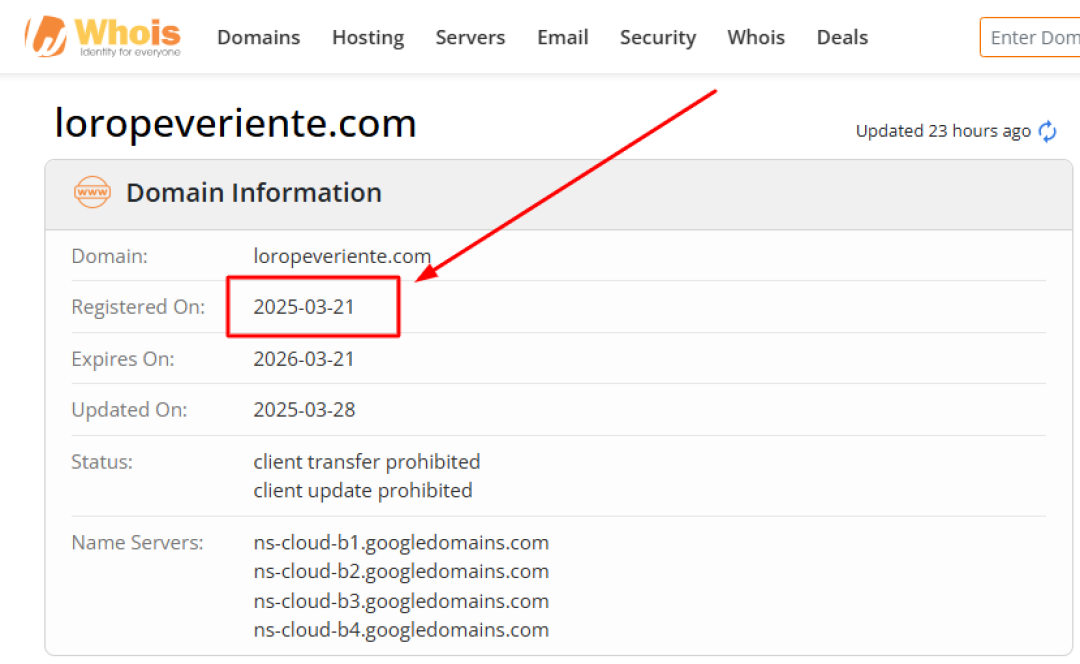Click the Whois logo icon
Image resolution: width=1080 pixels, height=664 pixels.
45,35
